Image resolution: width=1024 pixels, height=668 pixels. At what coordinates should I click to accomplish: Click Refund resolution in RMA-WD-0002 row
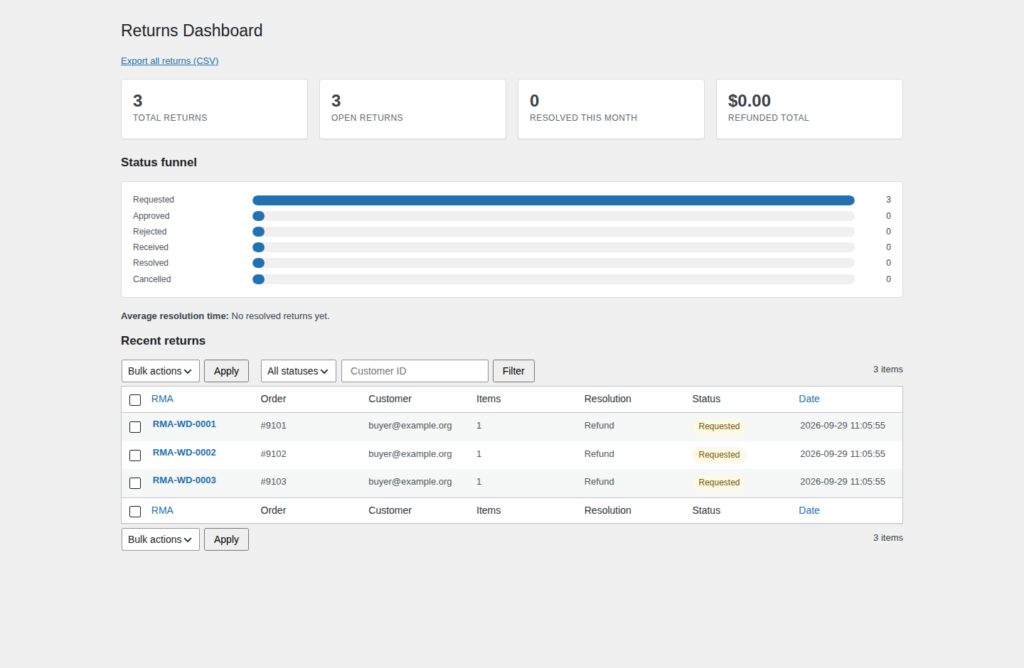click(x=600, y=454)
